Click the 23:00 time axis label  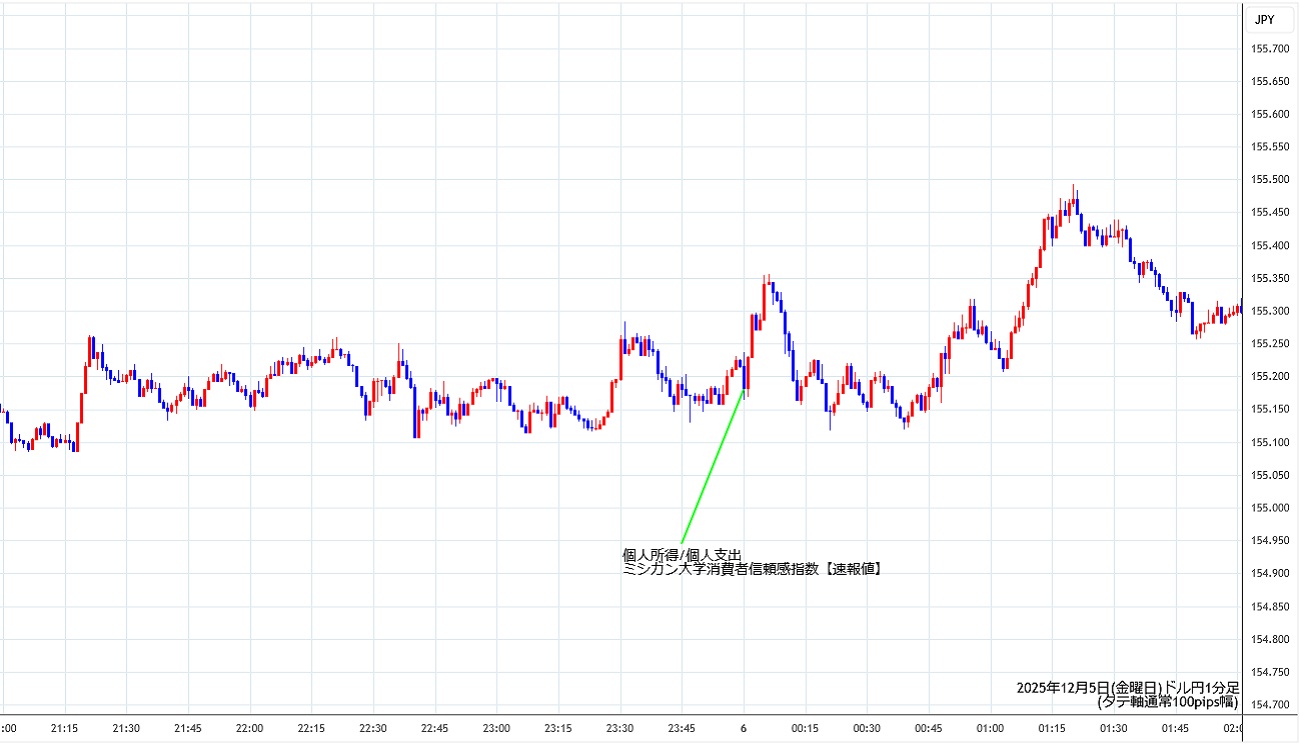pos(496,728)
